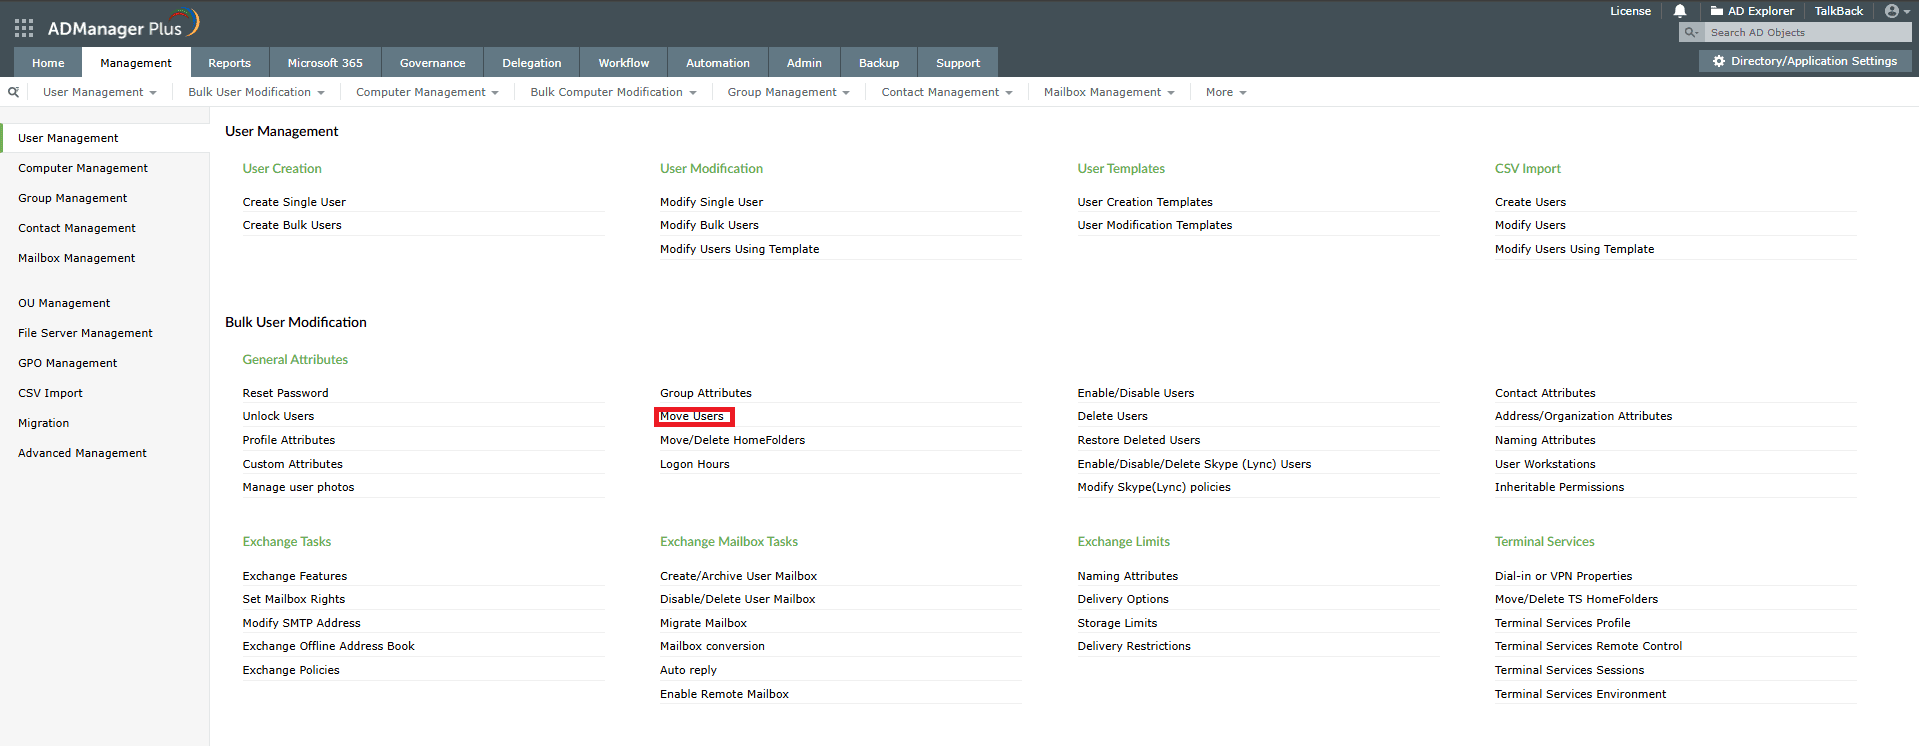Image resolution: width=1919 pixels, height=746 pixels.
Task: Open Create Single User link
Action: (294, 202)
